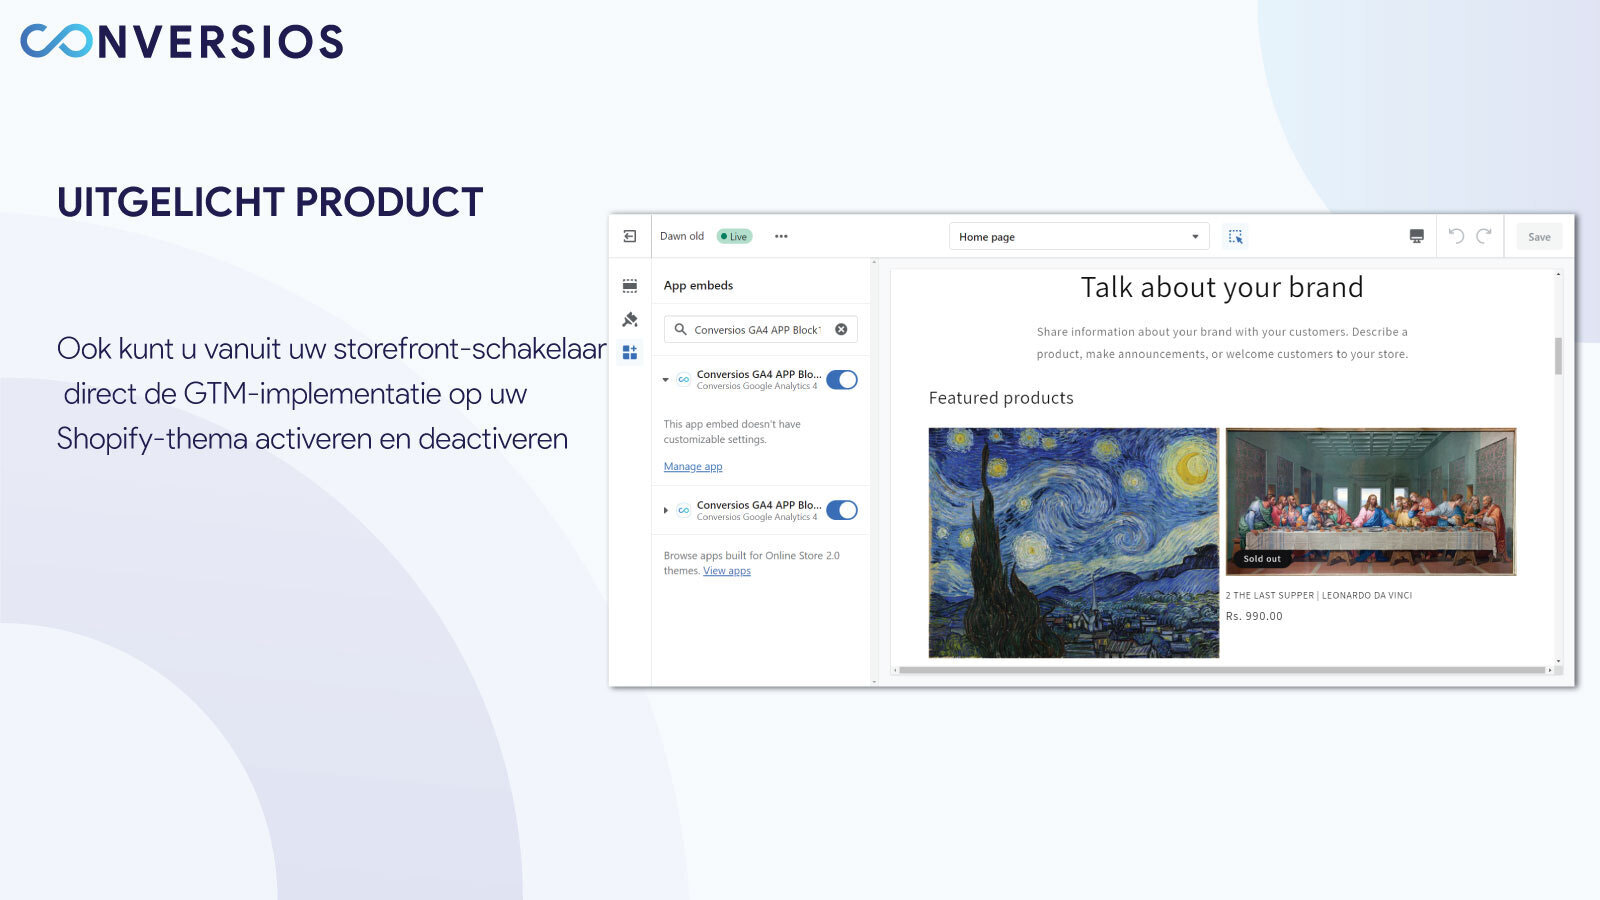This screenshot has height=900, width=1600.
Task: Open the Home page template dropdown
Action: pyautogui.click(x=1079, y=237)
